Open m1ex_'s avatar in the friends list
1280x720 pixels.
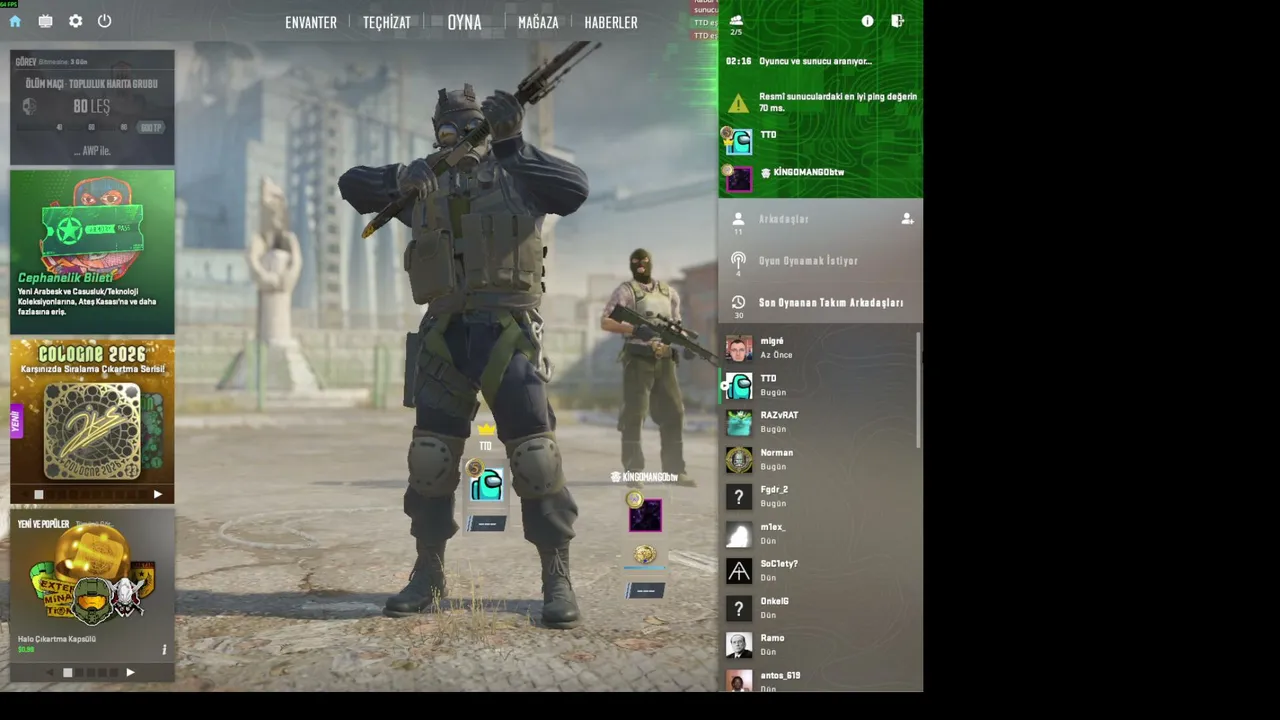[739, 534]
